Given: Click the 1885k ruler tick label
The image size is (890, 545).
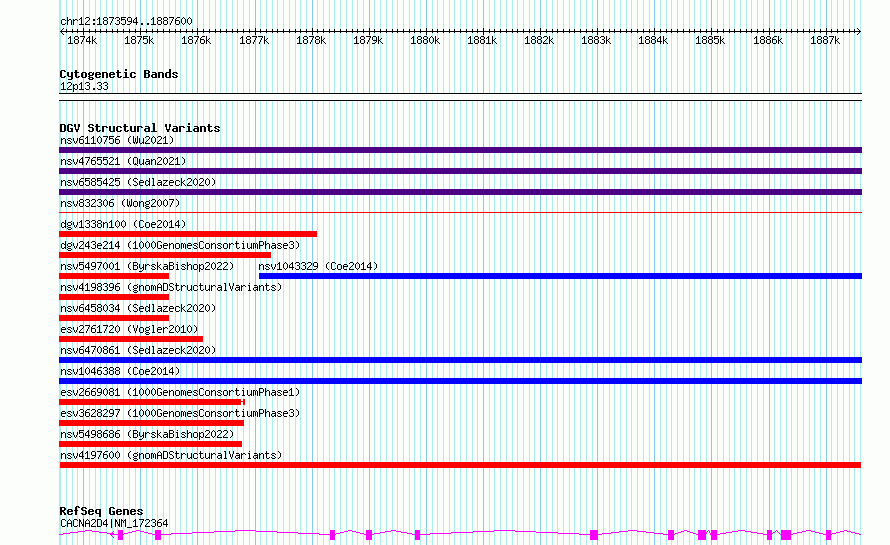Looking at the screenshot, I should (x=710, y=40).
